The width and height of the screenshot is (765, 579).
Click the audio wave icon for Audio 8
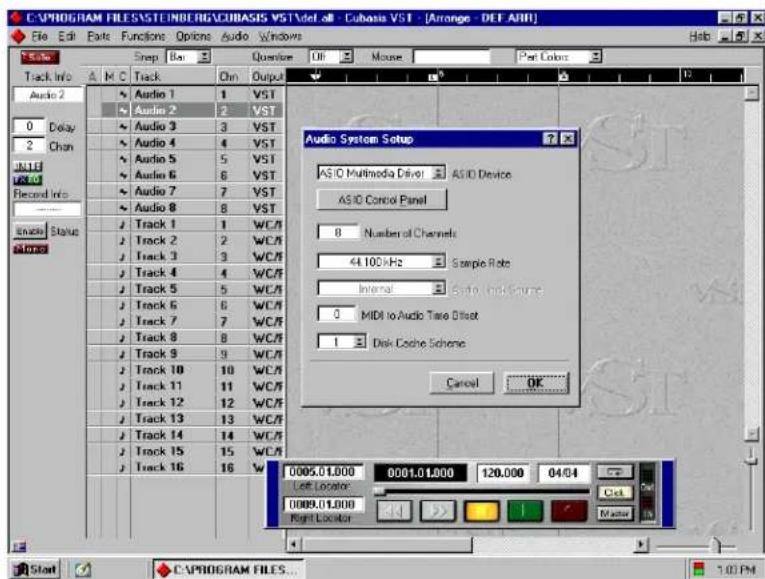point(123,208)
